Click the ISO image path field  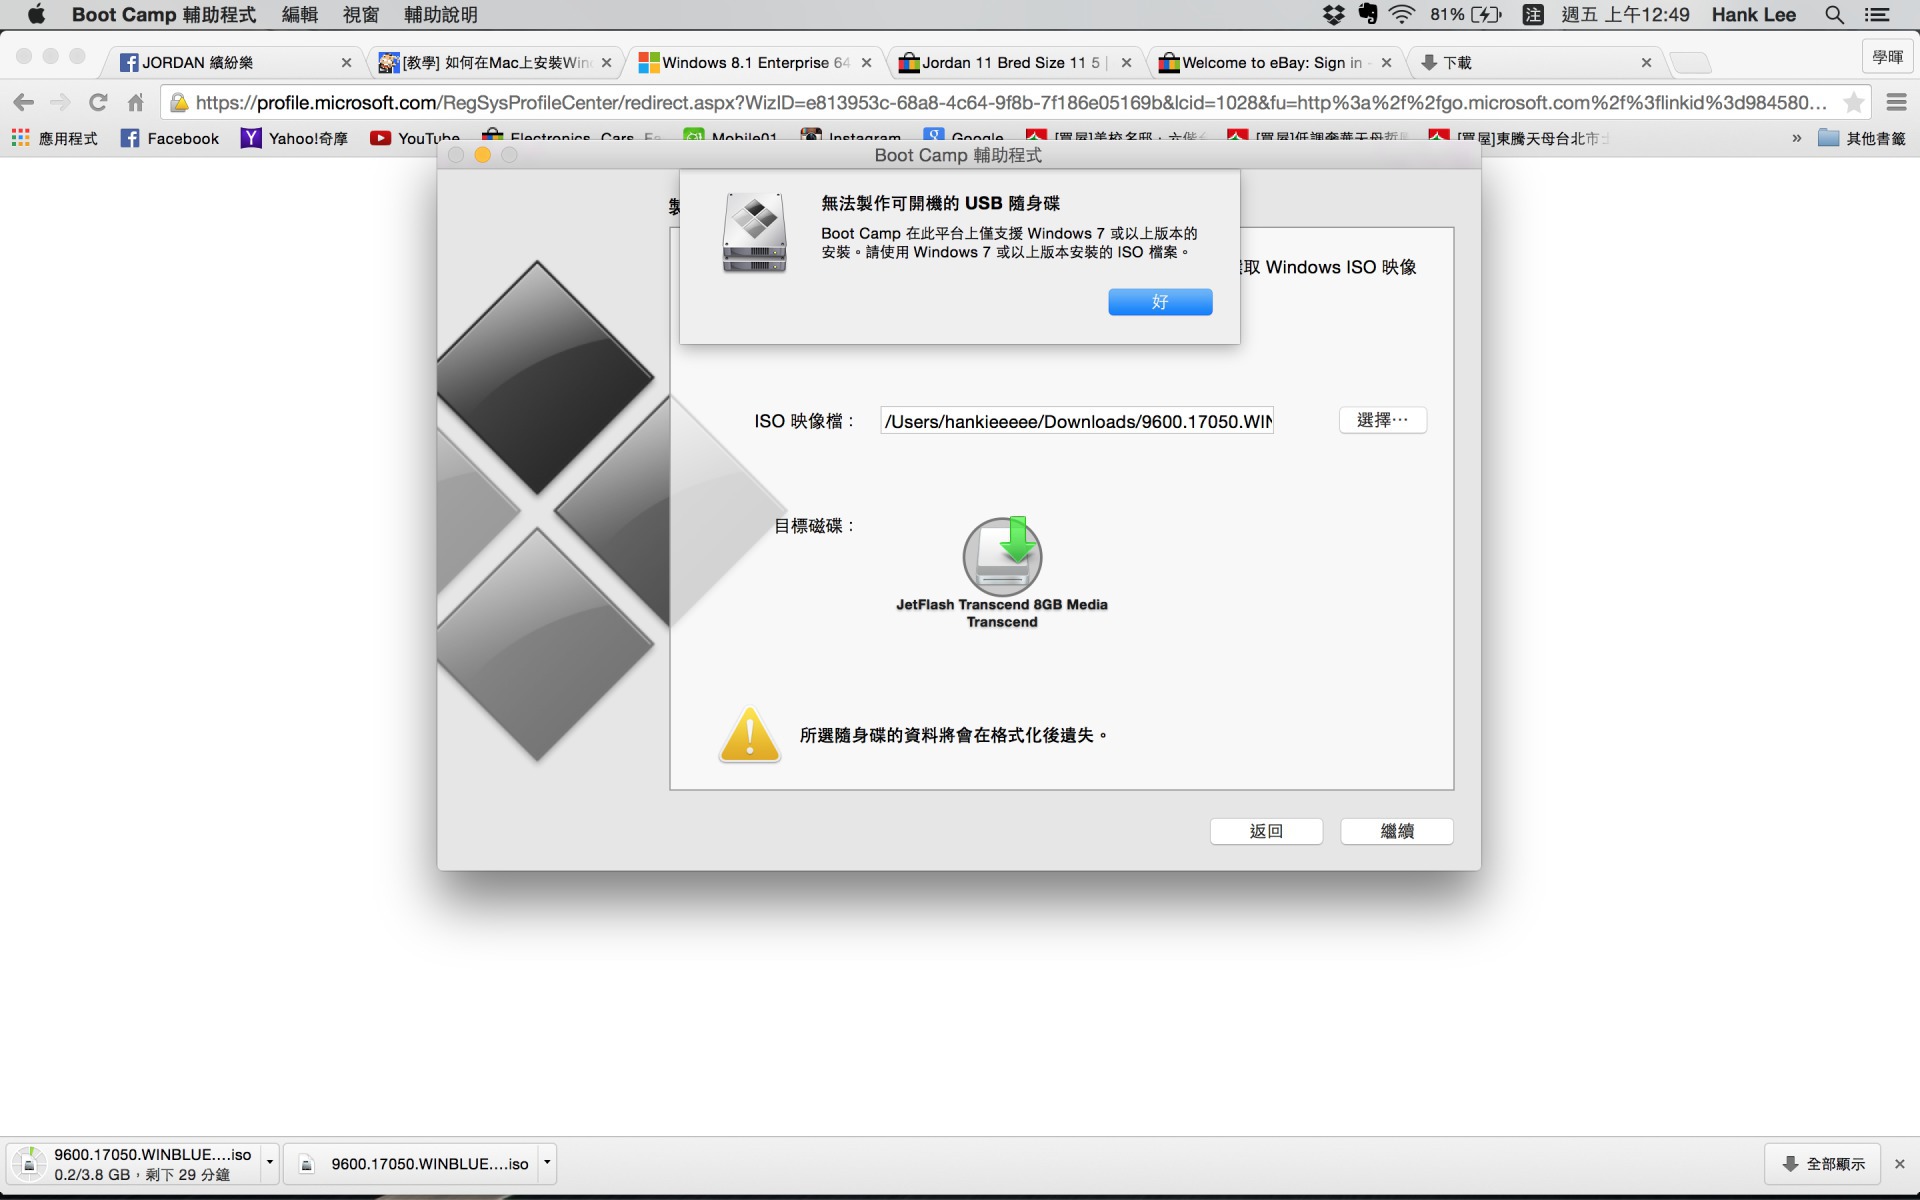pyautogui.click(x=1076, y=421)
